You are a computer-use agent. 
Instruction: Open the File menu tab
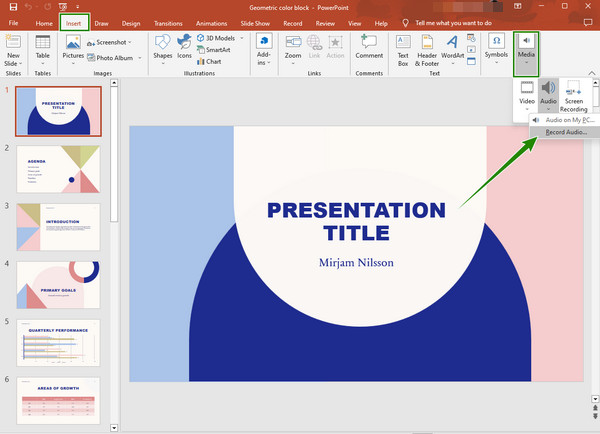point(13,23)
